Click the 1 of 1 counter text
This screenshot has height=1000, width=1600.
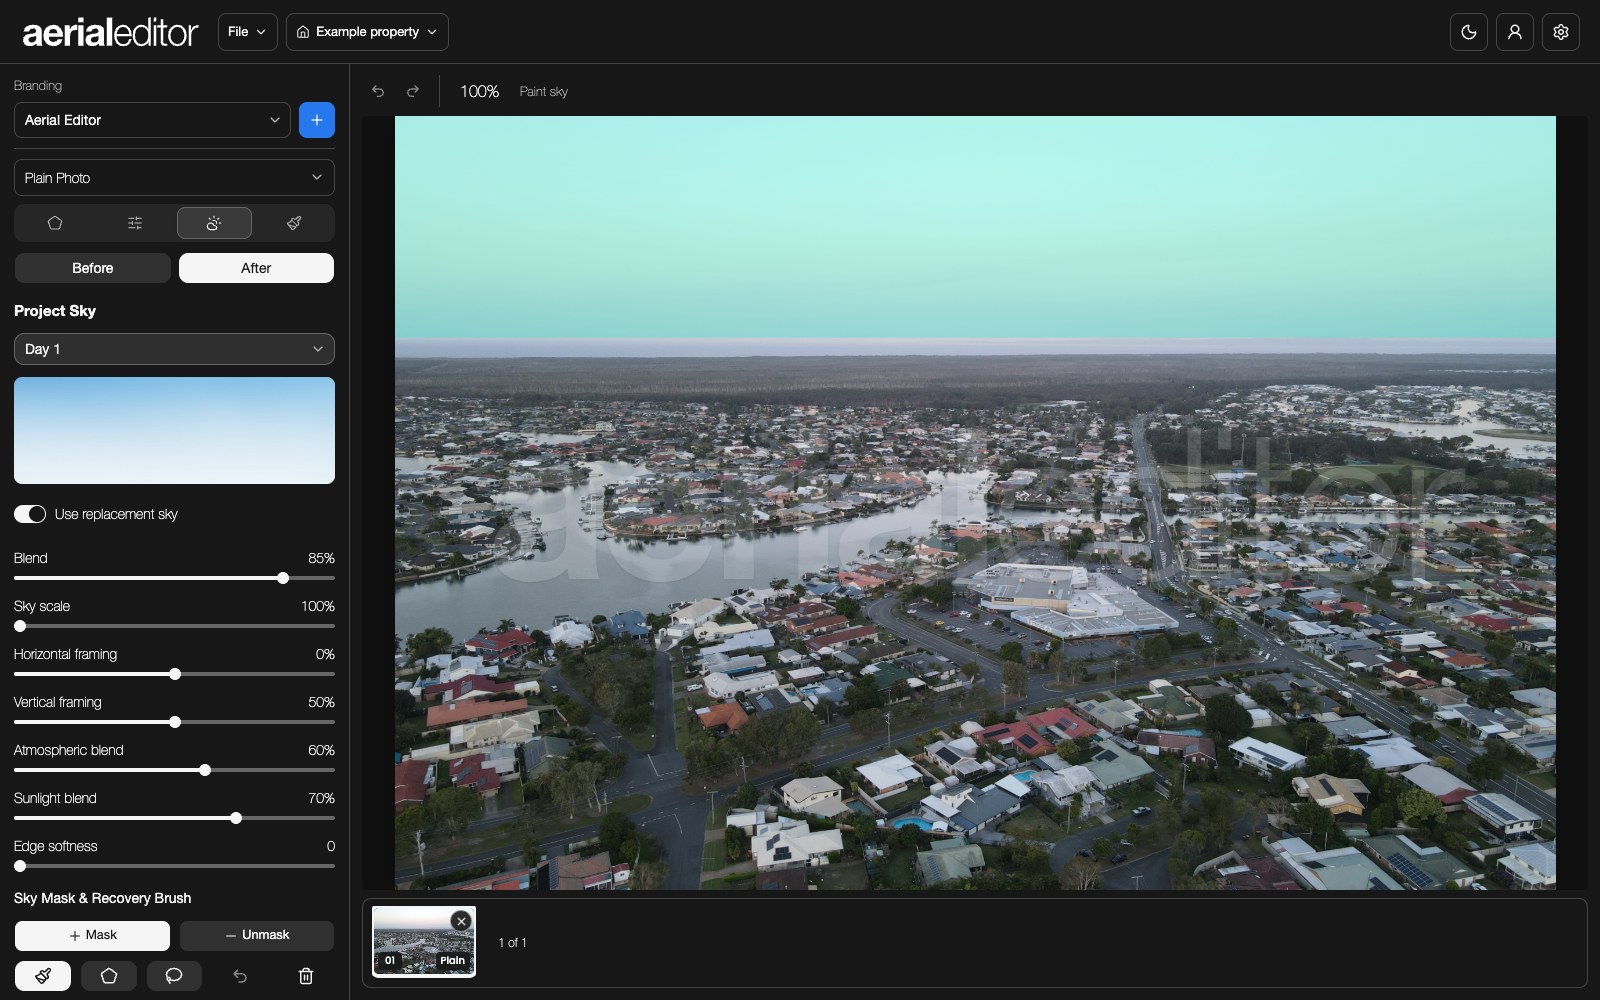tap(512, 943)
